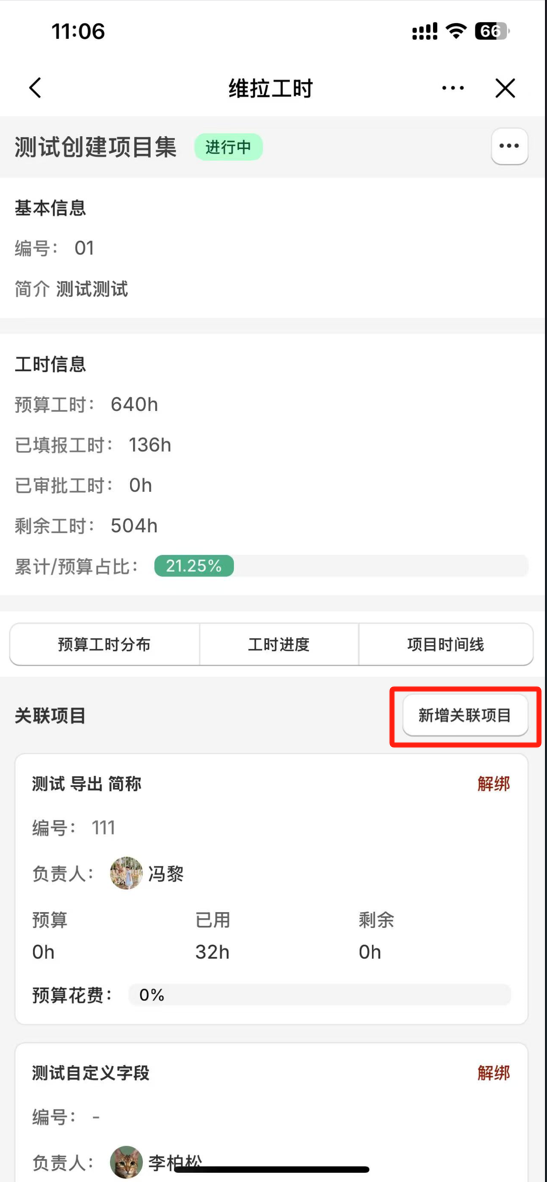Open the header three-dot more menu
547x1182 pixels.
(x=453, y=88)
